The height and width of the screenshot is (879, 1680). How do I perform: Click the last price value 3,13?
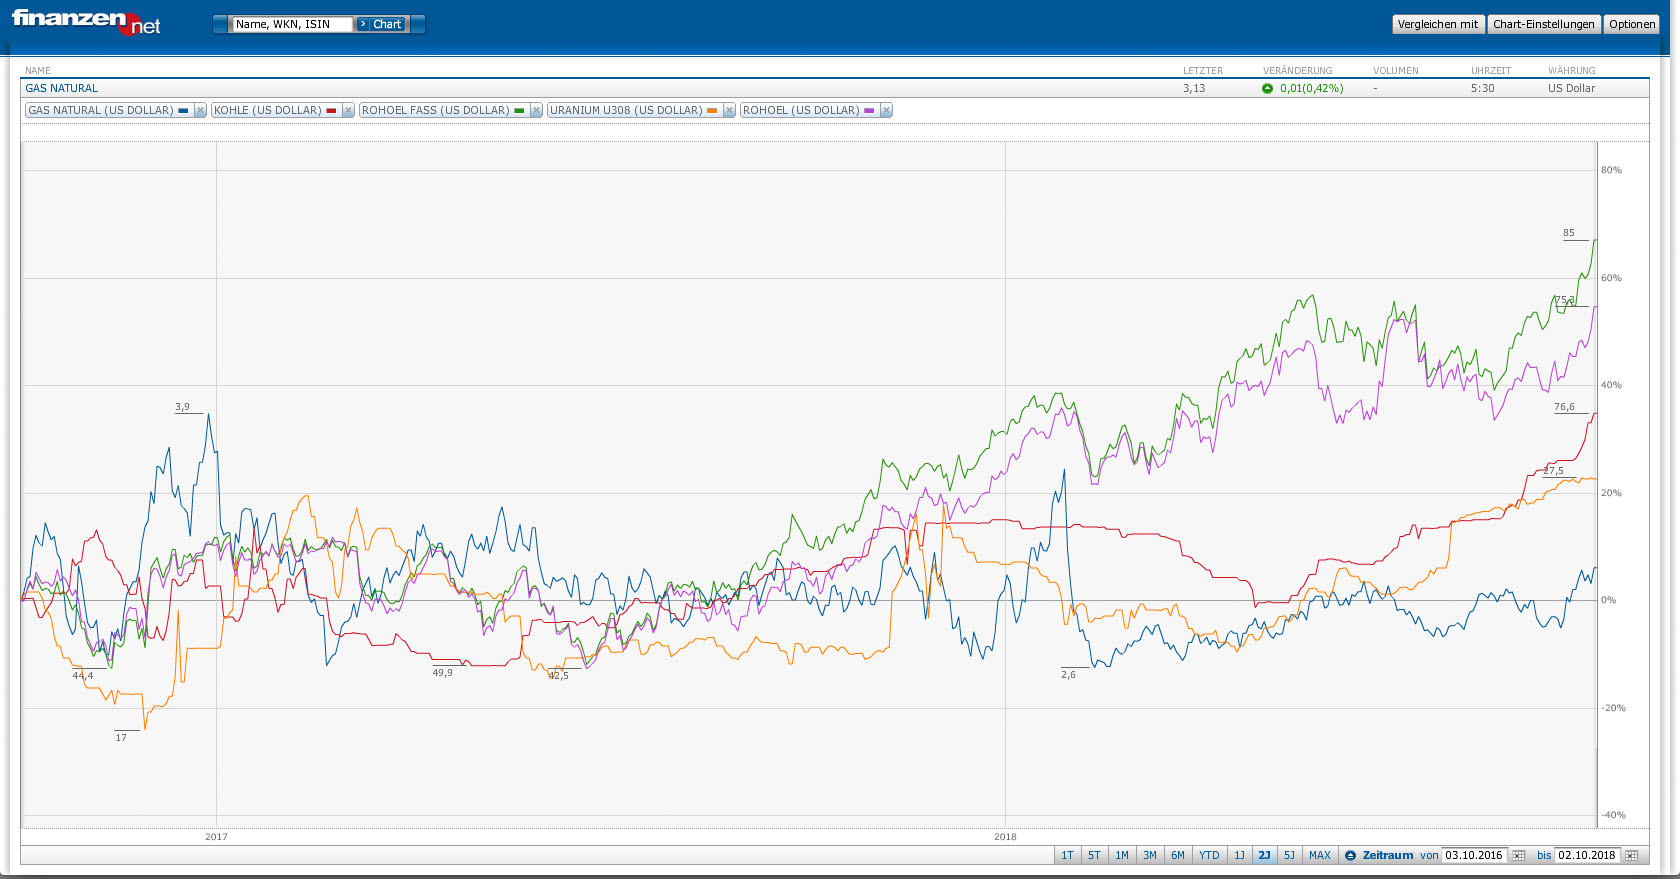1194,88
